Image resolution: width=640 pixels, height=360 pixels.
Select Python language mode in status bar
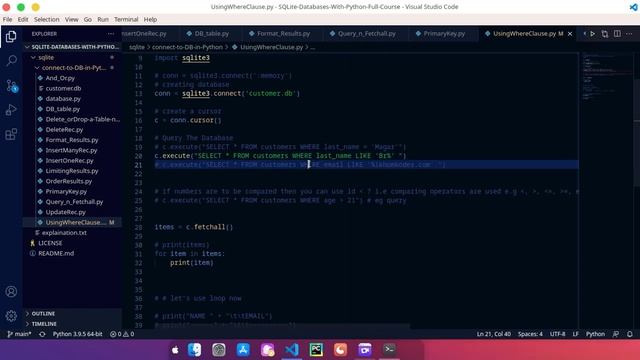pos(596,334)
